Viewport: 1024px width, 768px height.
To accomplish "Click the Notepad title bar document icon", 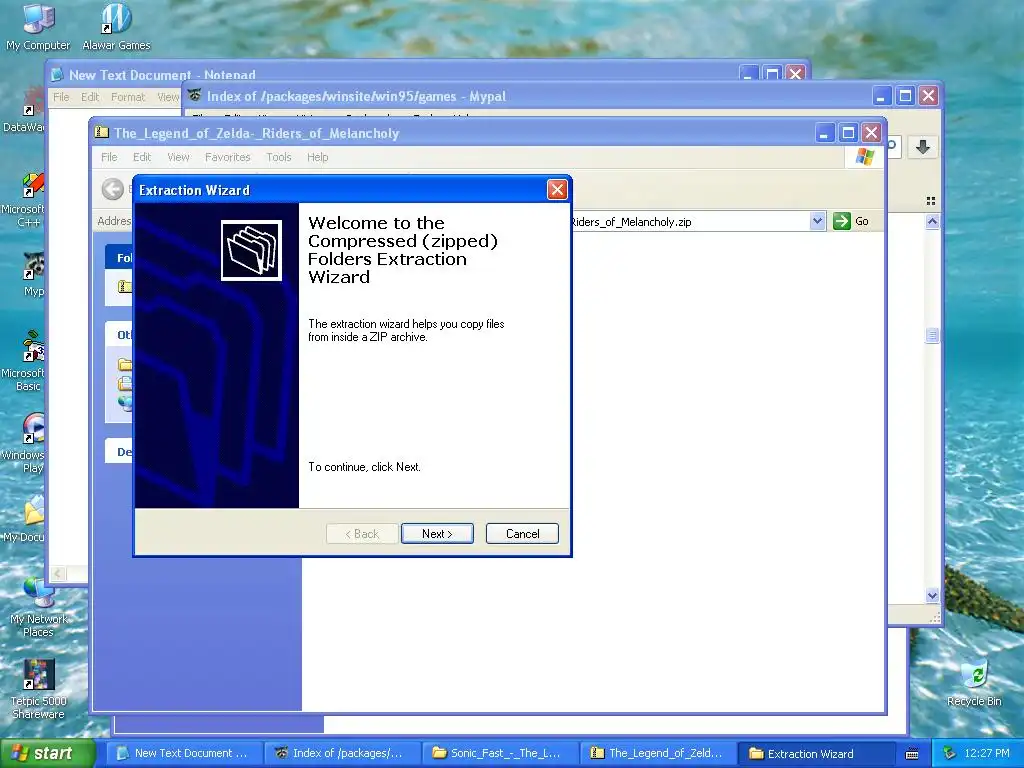I will [x=57, y=74].
